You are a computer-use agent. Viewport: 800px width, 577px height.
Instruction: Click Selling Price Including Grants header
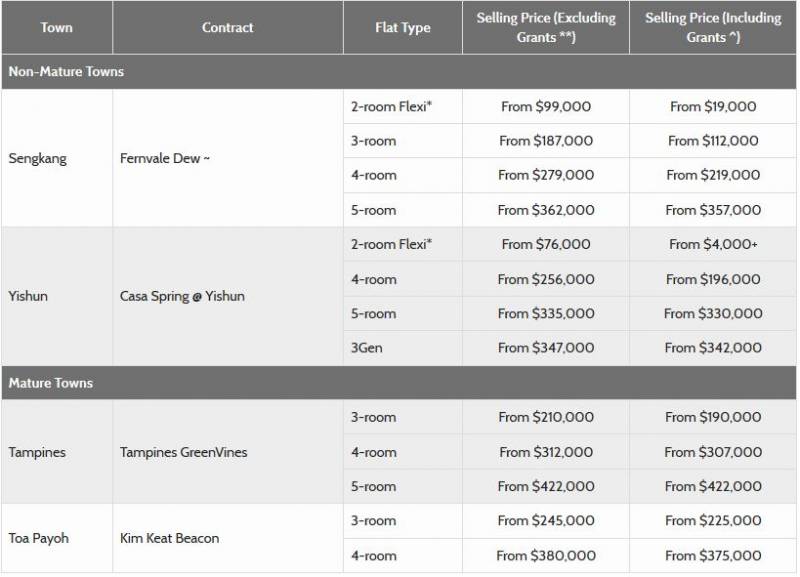(714, 28)
